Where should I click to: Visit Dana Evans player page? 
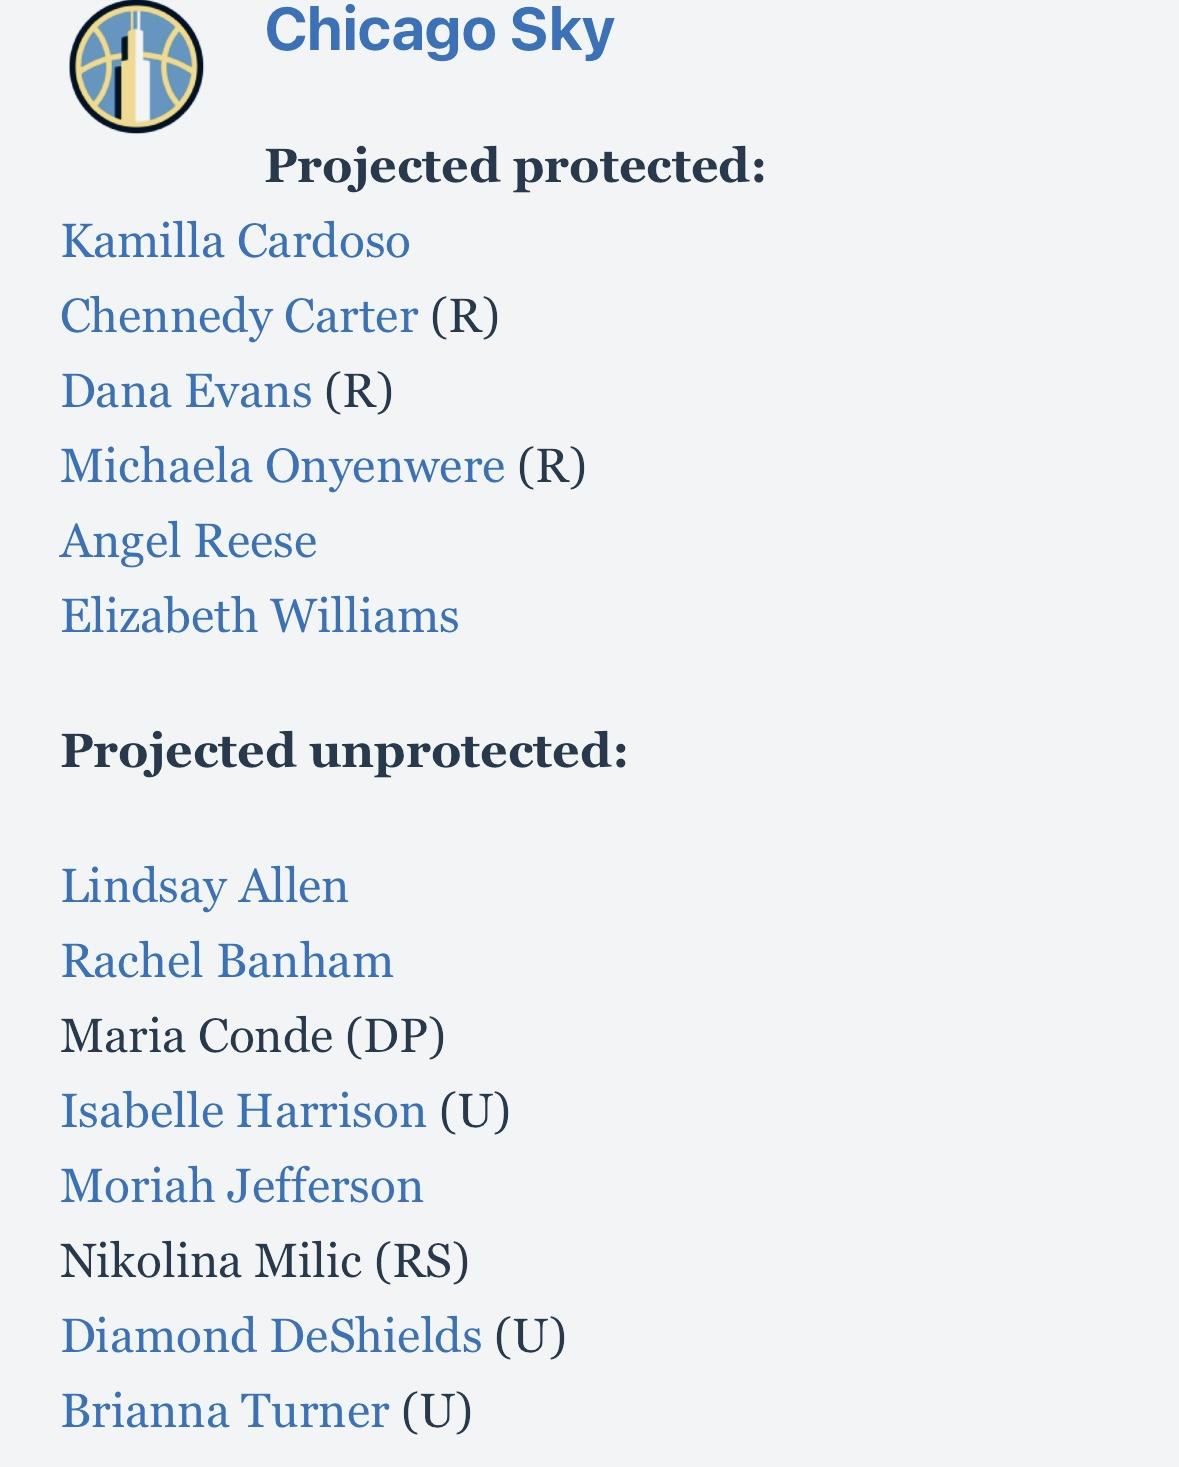186,391
